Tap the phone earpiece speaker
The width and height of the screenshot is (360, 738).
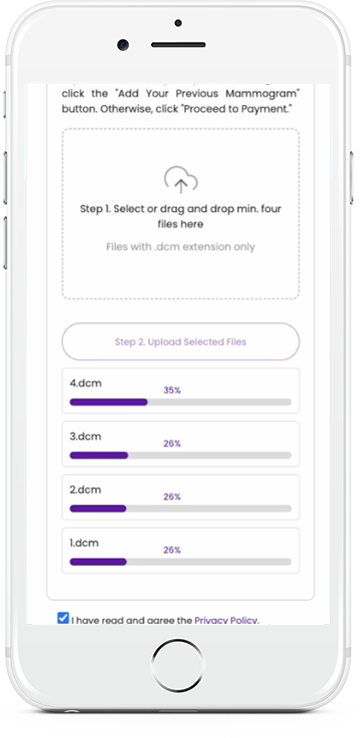[x=178, y=45]
